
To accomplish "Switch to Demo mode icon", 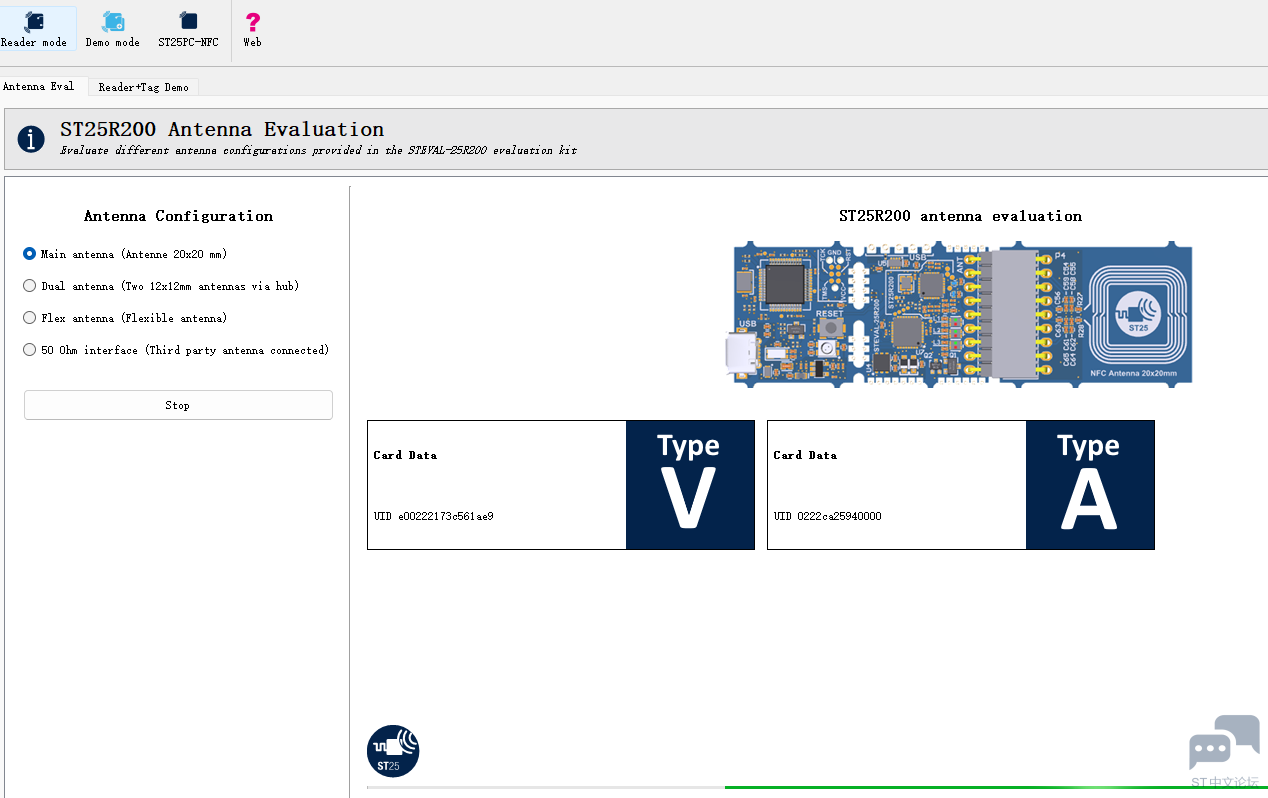I will [113, 22].
